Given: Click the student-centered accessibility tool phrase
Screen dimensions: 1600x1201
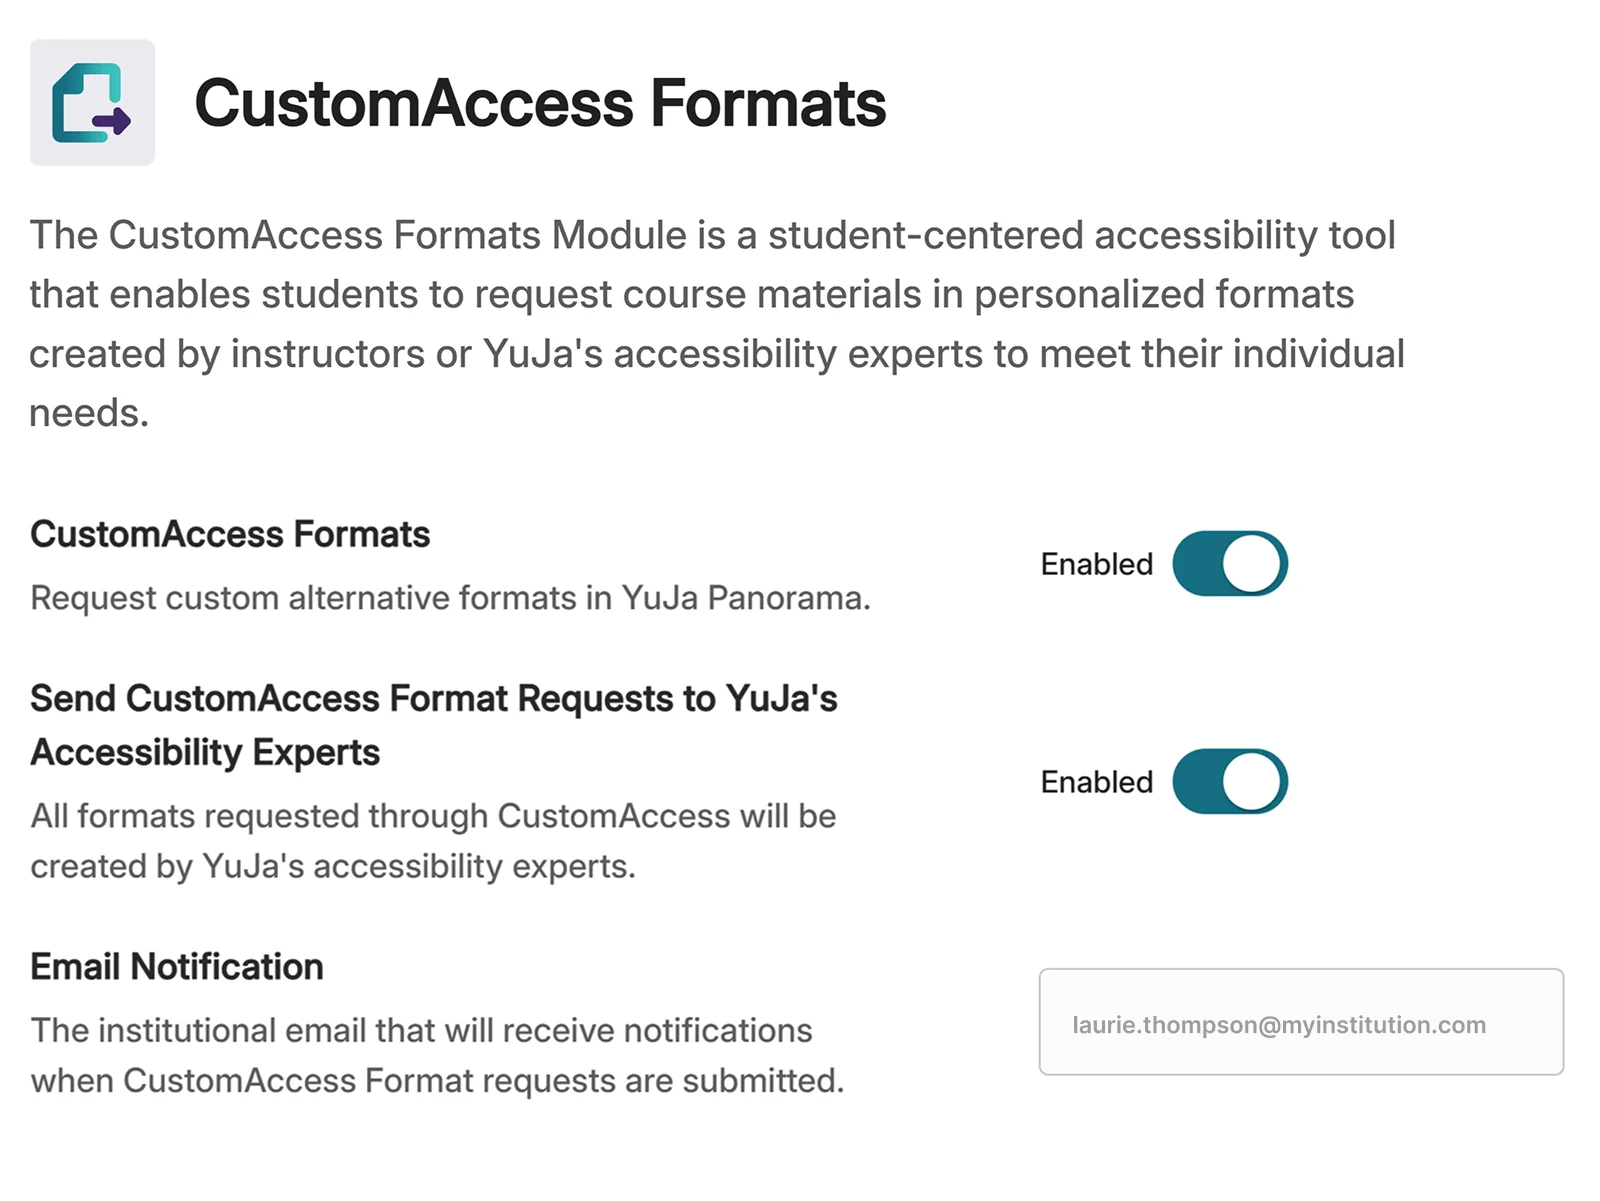Looking at the screenshot, I should pyautogui.click(x=1080, y=236).
